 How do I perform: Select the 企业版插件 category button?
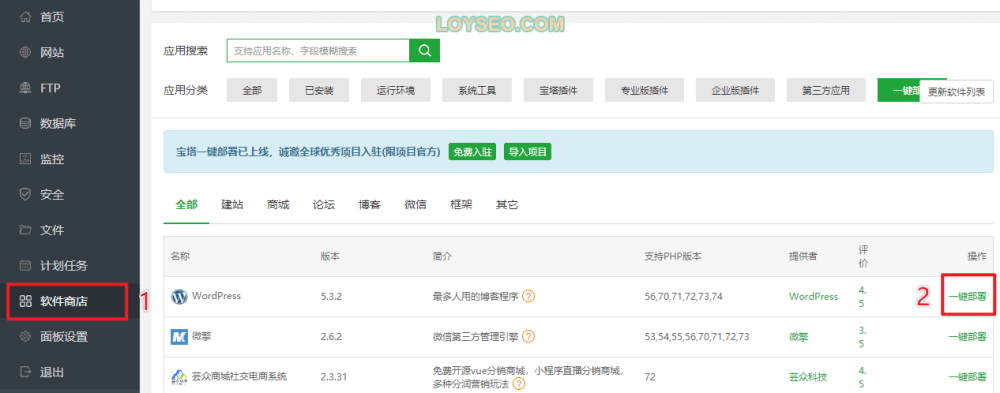coord(735,91)
